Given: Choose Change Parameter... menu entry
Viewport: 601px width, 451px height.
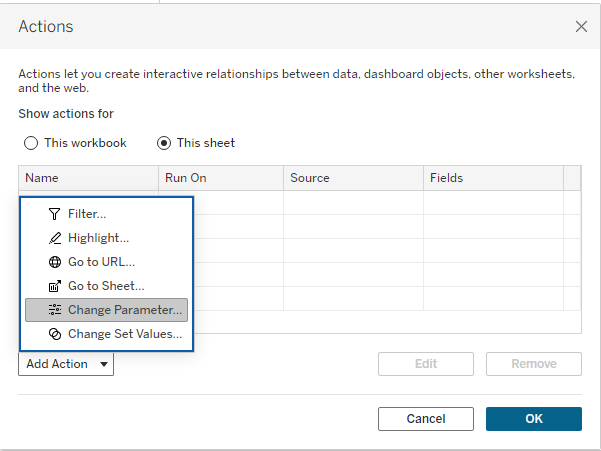Looking at the screenshot, I should pyautogui.click(x=125, y=310).
